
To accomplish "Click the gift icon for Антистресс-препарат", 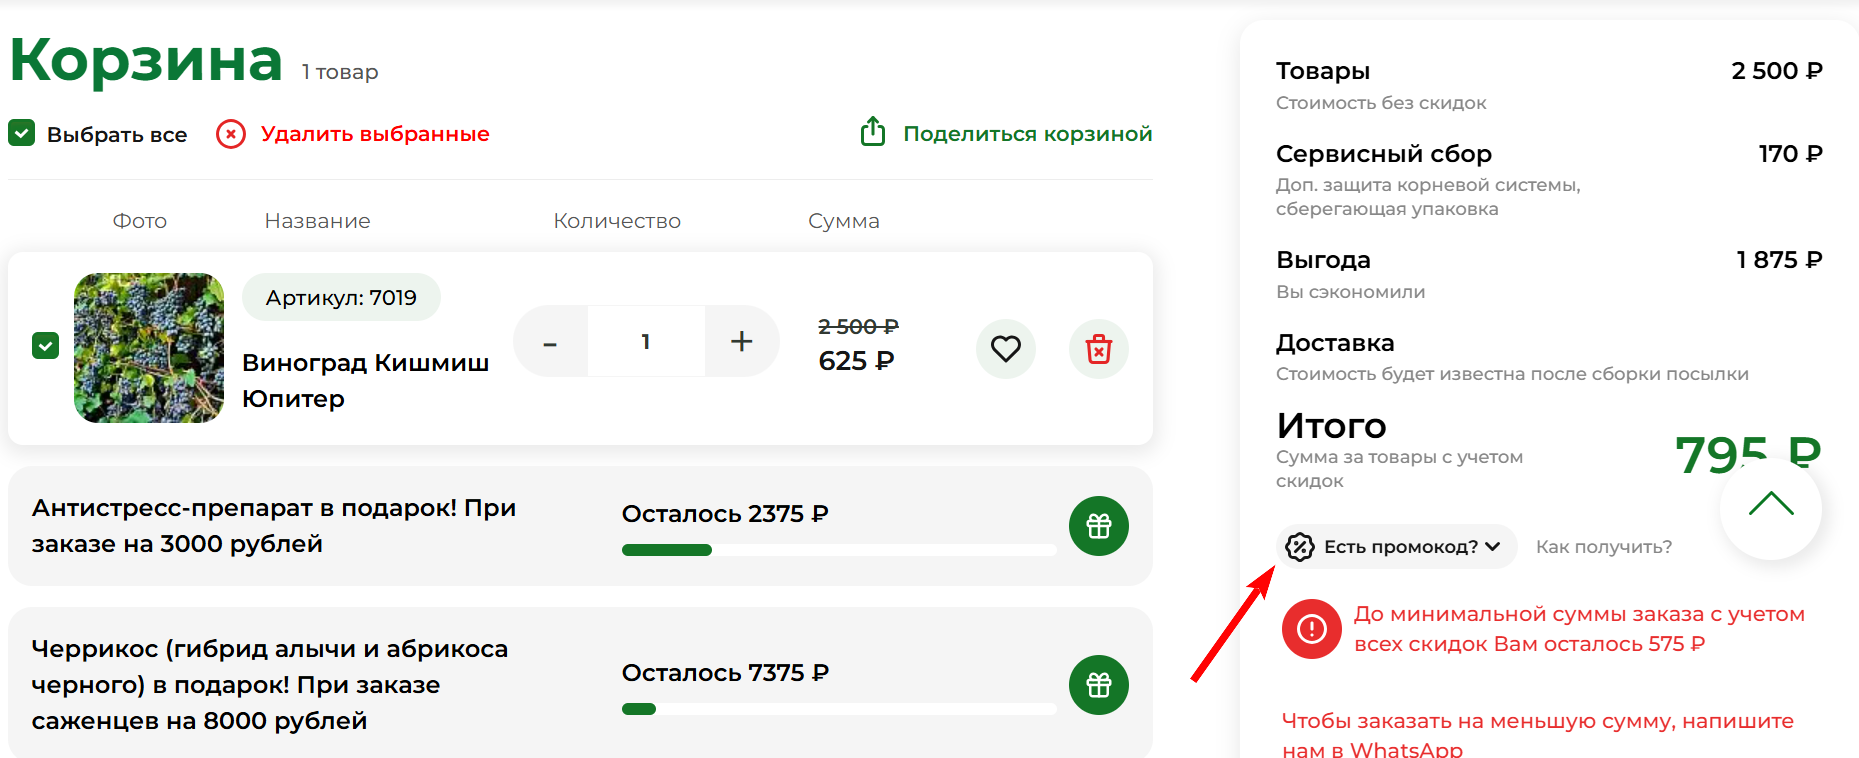I will [1098, 526].
